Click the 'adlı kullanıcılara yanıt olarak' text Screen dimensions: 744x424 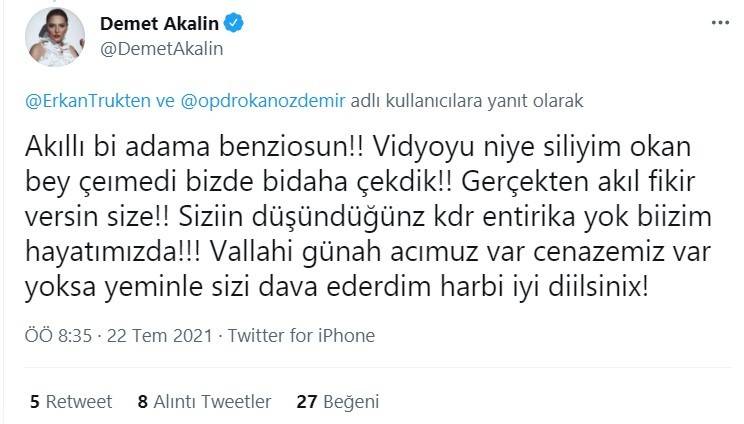point(467,101)
